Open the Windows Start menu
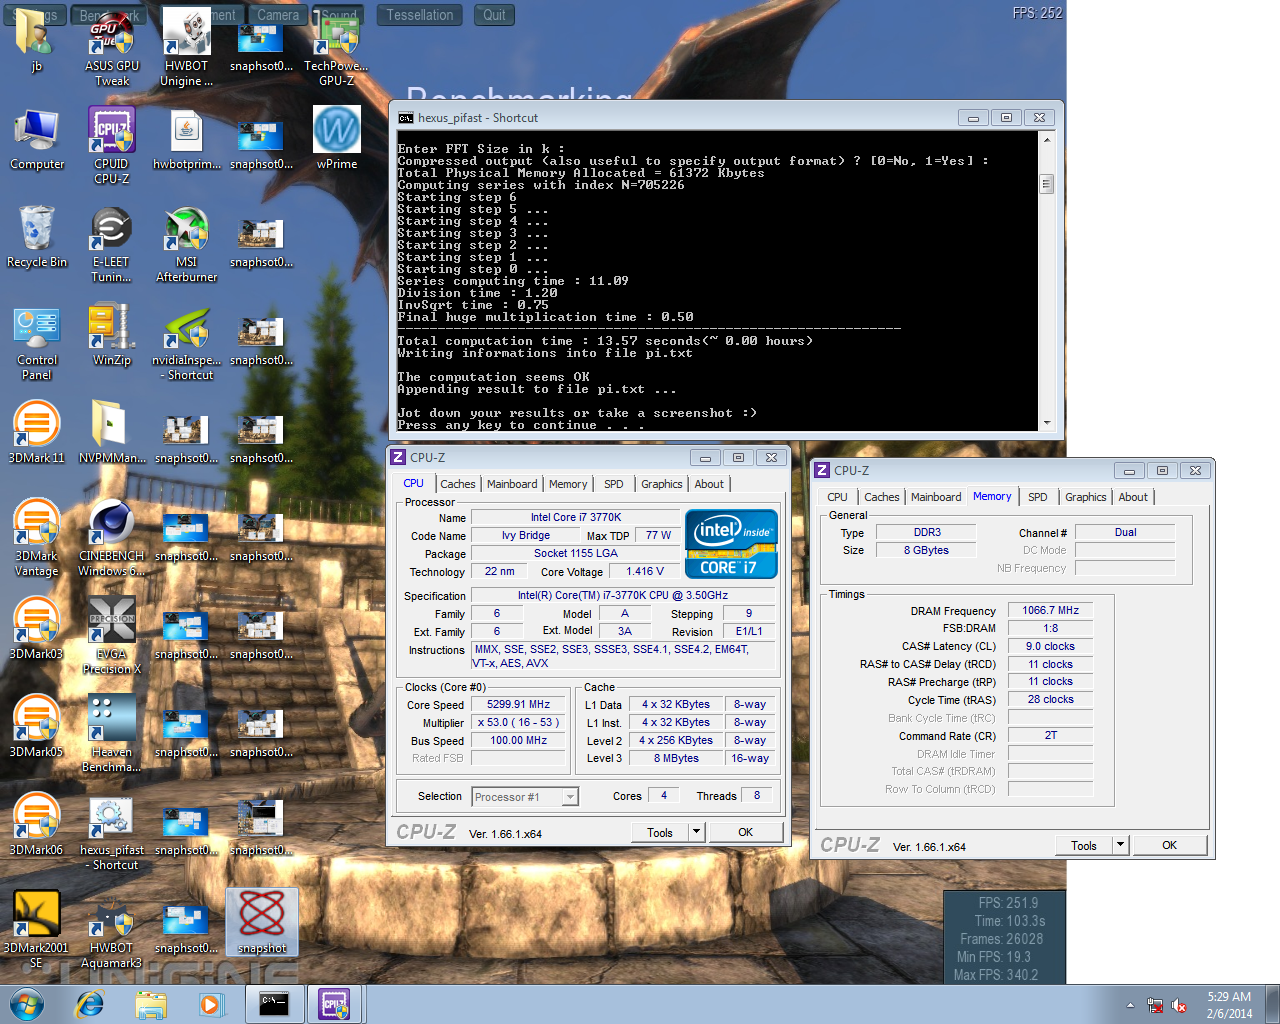The height and width of the screenshot is (1024, 1280). pyautogui.click(x=27, y=1004)
